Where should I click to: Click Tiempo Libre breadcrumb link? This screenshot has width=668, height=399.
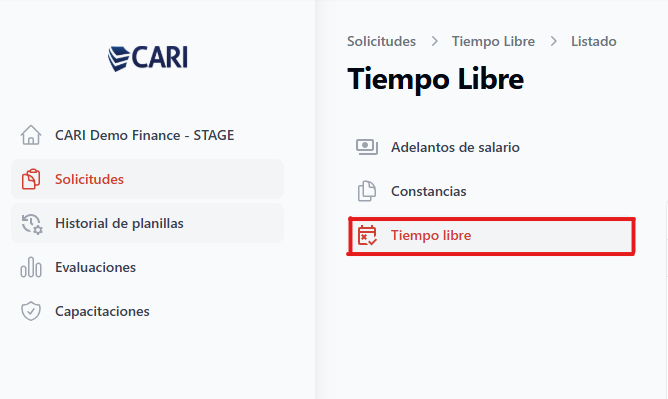click(x=493, y=41)
